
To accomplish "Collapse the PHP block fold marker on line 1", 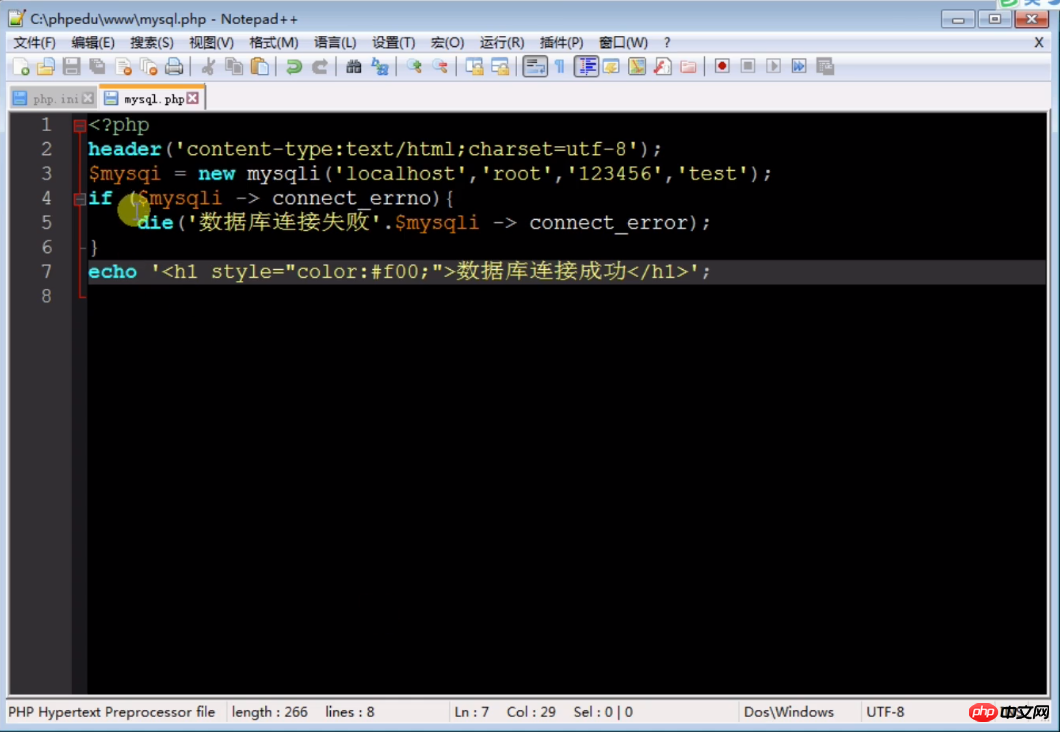I will coord(79,126).
